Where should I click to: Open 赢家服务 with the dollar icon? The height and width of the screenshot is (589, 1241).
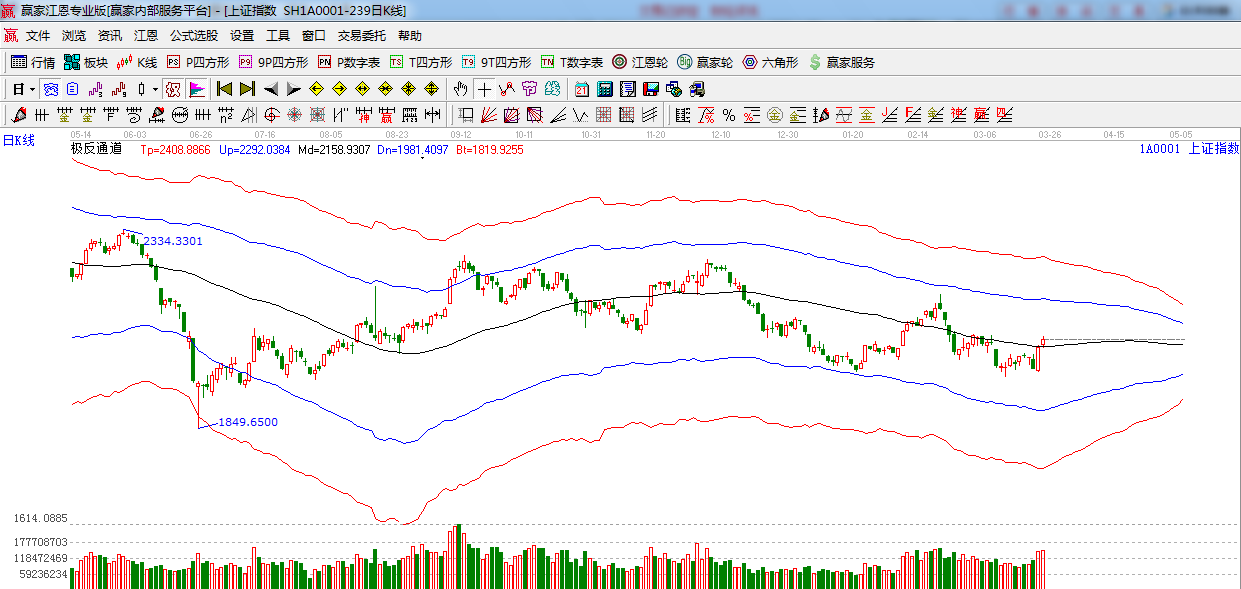click(x=841, y=62)
